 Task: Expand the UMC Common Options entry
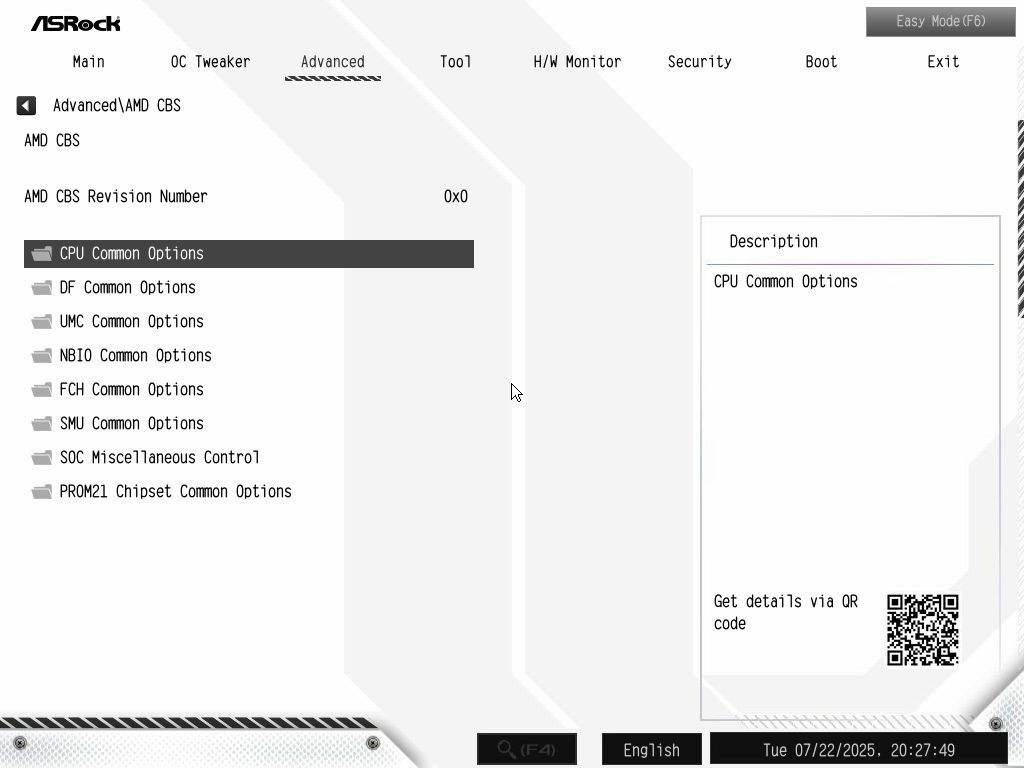point(249,321)
